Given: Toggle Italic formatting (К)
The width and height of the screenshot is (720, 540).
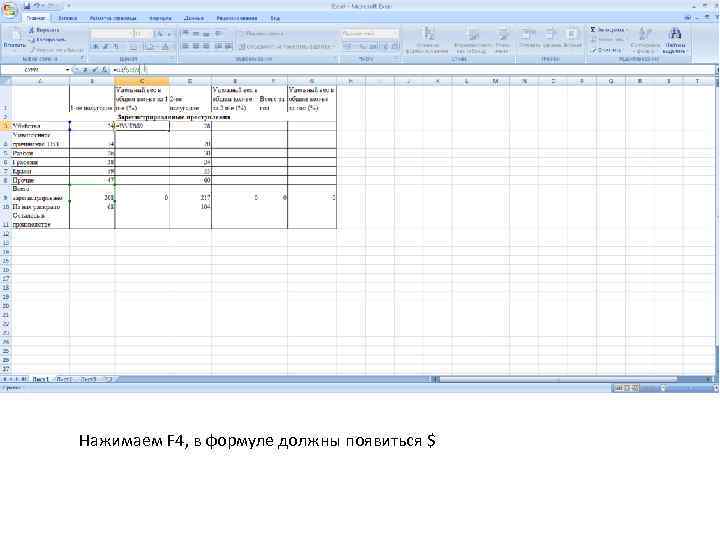Looking at the screenshot, I should click(x=106, y=46).
